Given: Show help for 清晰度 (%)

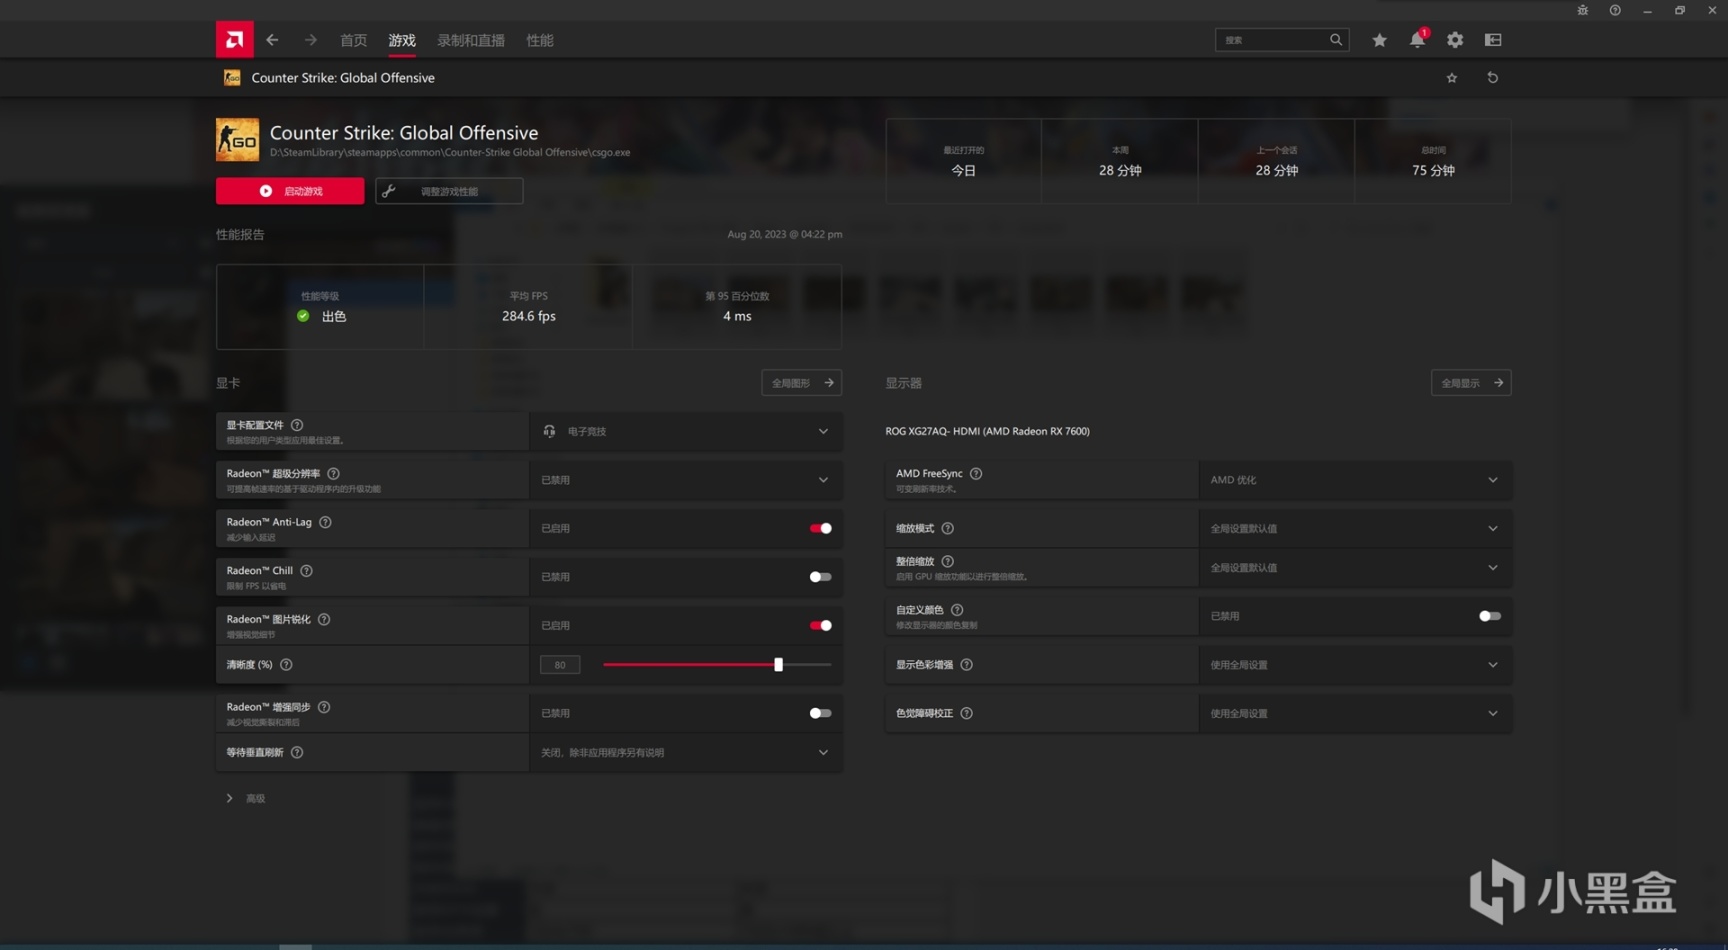Looking at the screenshot, I should tap(286, 664).
